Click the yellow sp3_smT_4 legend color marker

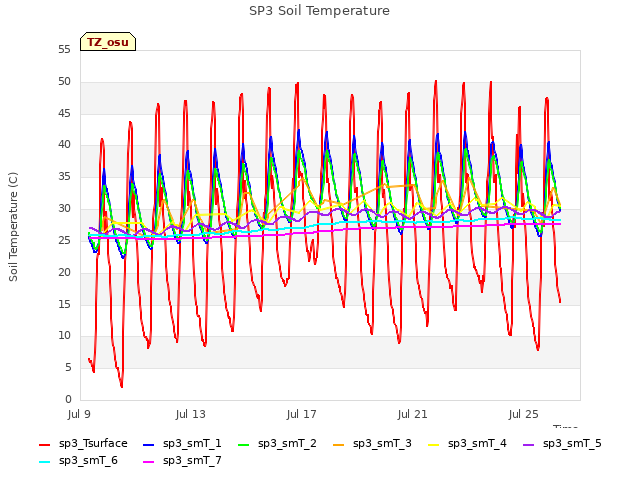(x=433, y=445)
